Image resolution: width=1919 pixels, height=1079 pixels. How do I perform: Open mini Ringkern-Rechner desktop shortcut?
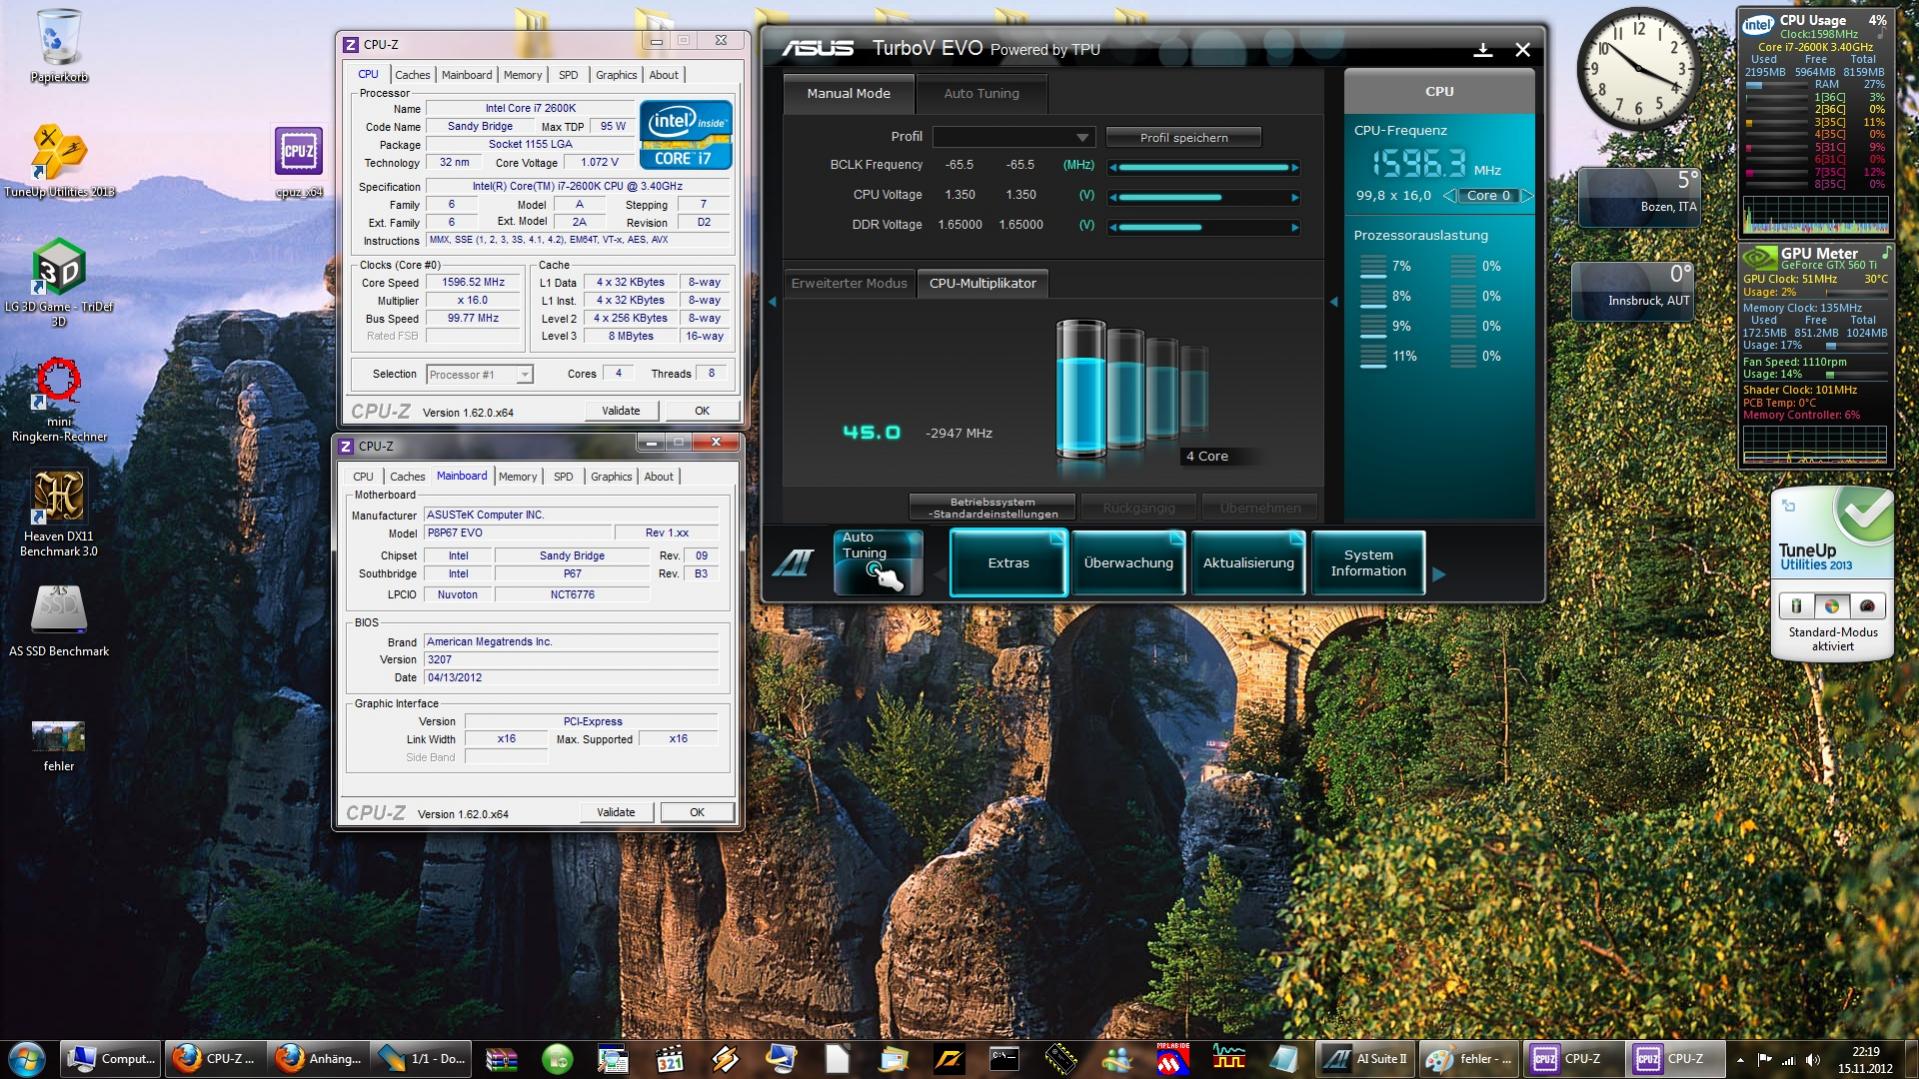tap(59, 401)
